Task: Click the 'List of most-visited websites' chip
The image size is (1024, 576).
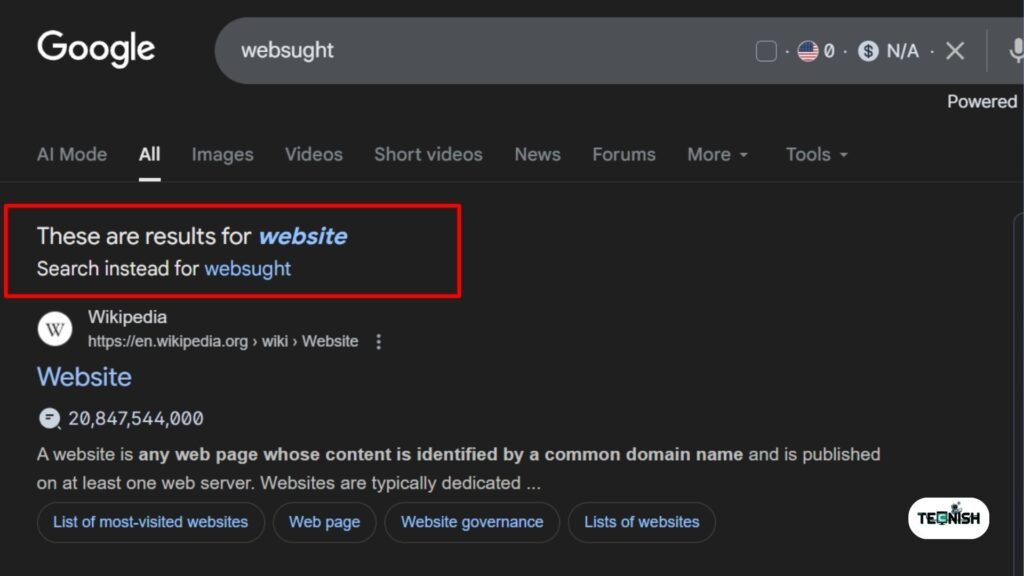Action: tap(150, 522)
